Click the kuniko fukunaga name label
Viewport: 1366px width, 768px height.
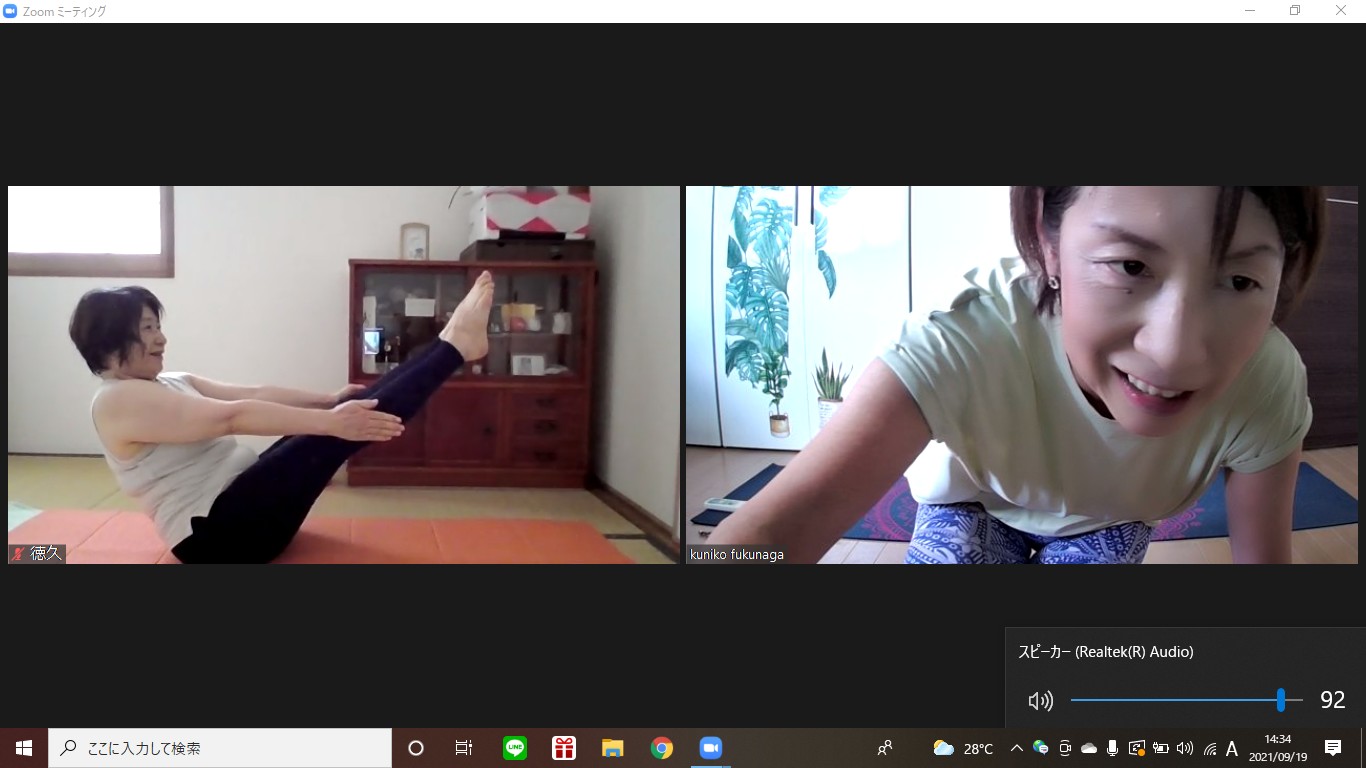pyautogui.click(x=737, y=554)
